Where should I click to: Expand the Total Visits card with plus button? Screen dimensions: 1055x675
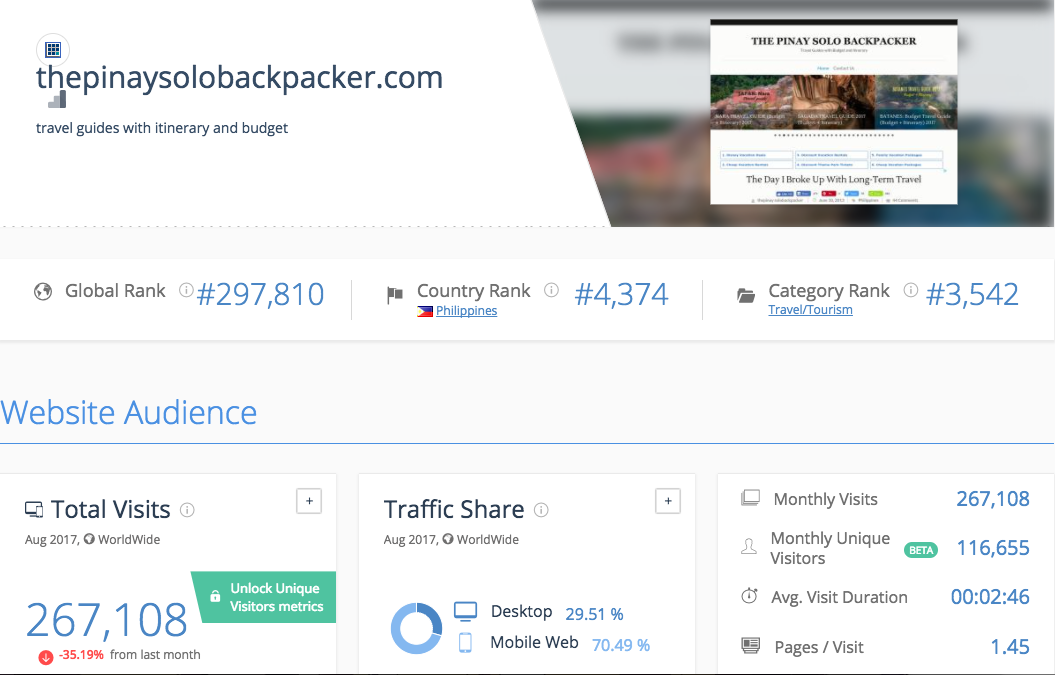tap(309, 501)
